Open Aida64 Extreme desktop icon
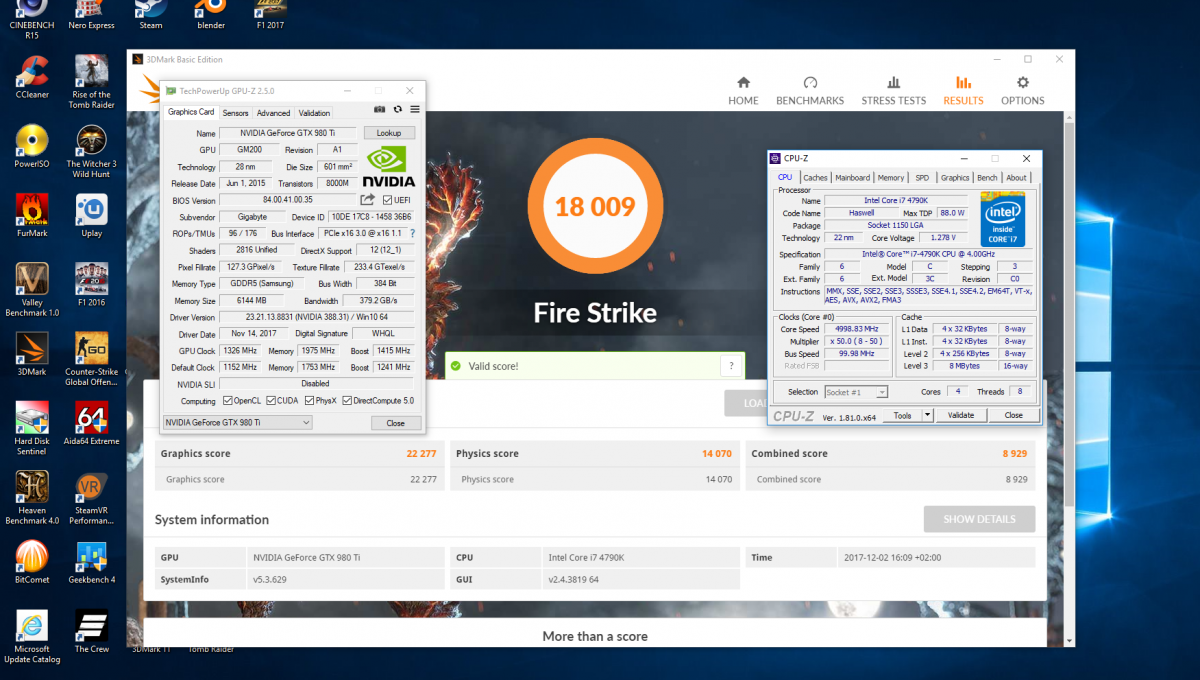 (x=92, y=424)
